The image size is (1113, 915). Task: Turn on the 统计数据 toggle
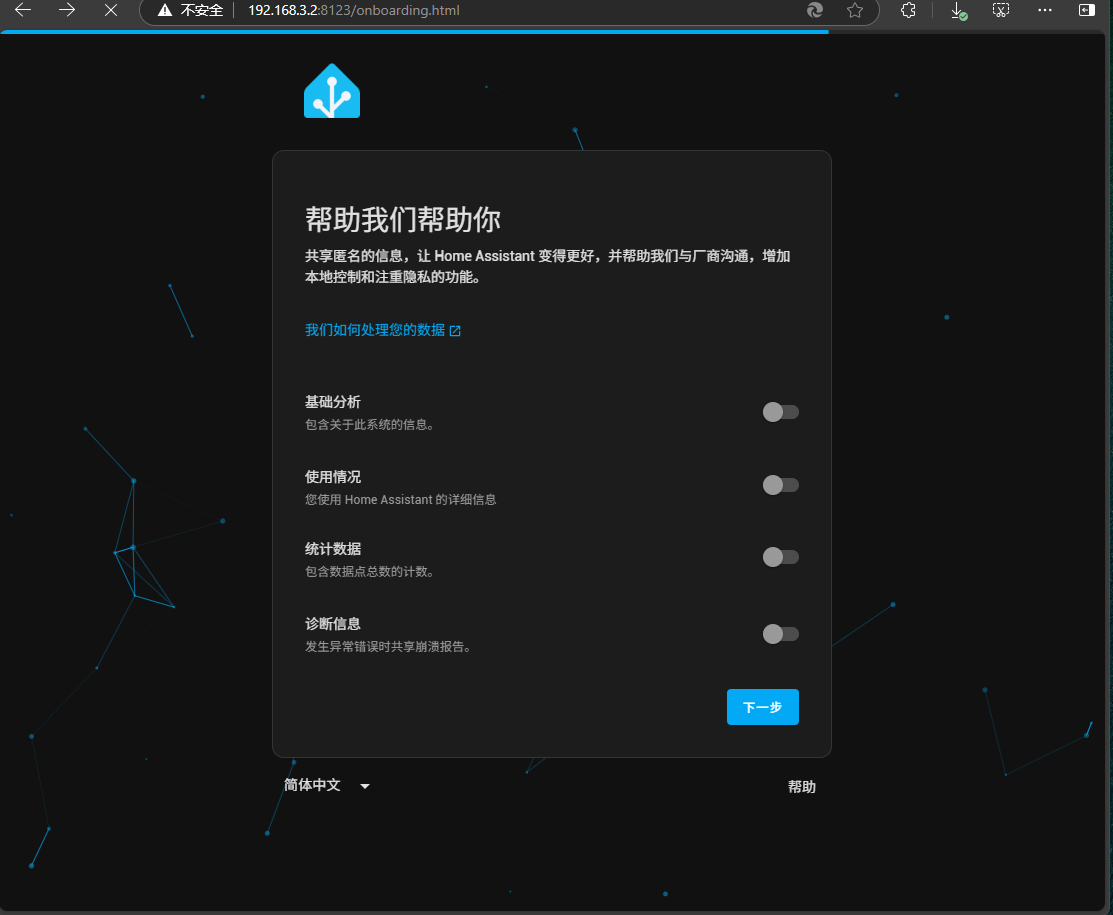click(780, 557)
